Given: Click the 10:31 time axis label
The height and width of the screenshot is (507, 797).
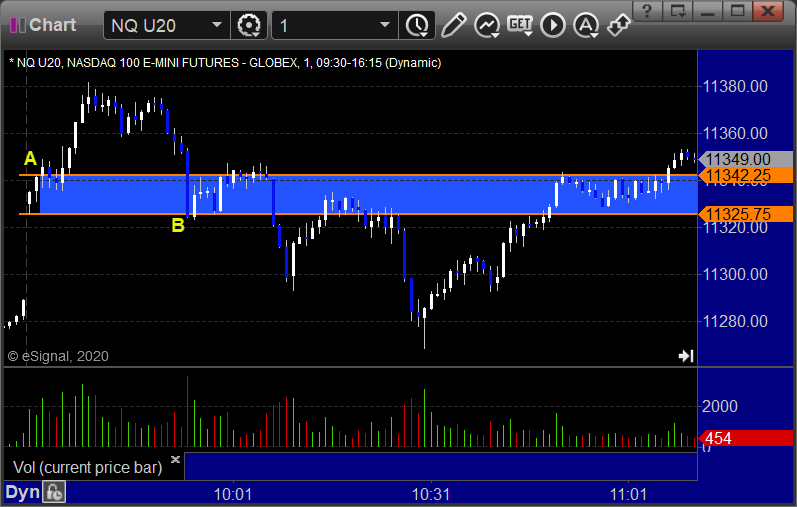Looking at the screenshot, I should pos(431,494).
